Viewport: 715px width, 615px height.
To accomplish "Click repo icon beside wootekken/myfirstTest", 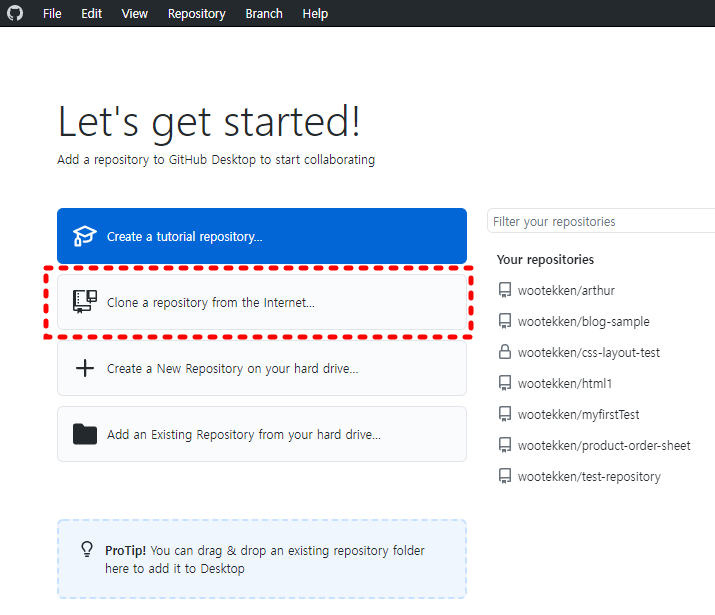I will 505,414.
